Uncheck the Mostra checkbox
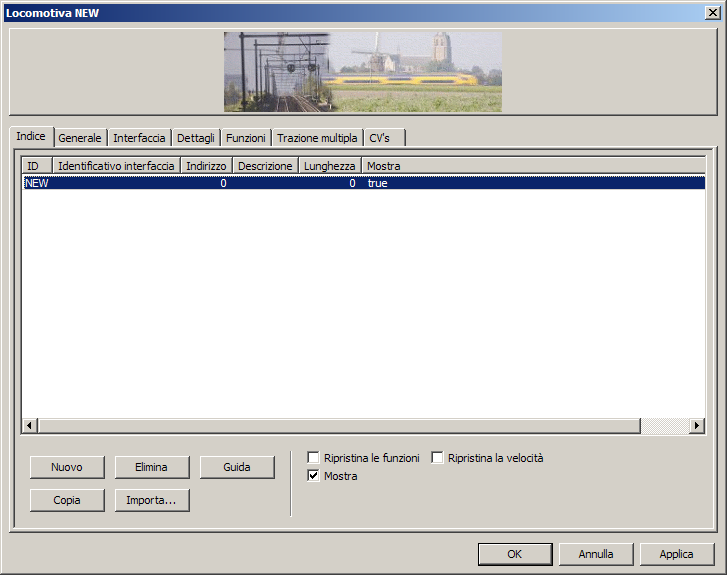The height and width of the screenshot is (575, 727). (315, 476)
